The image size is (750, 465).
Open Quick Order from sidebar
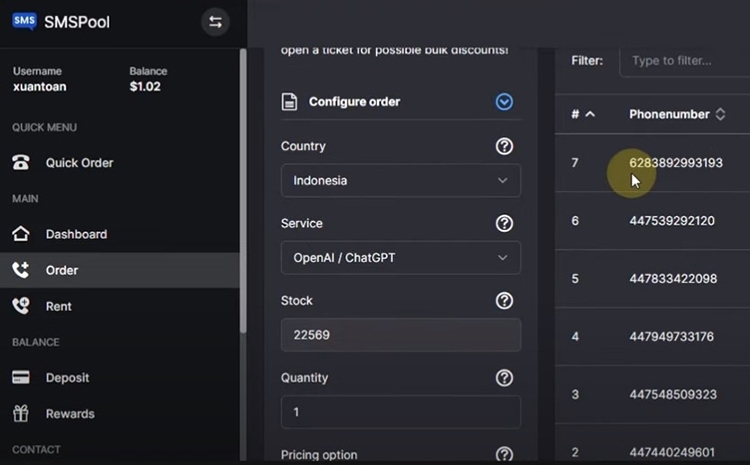[79, 163]
